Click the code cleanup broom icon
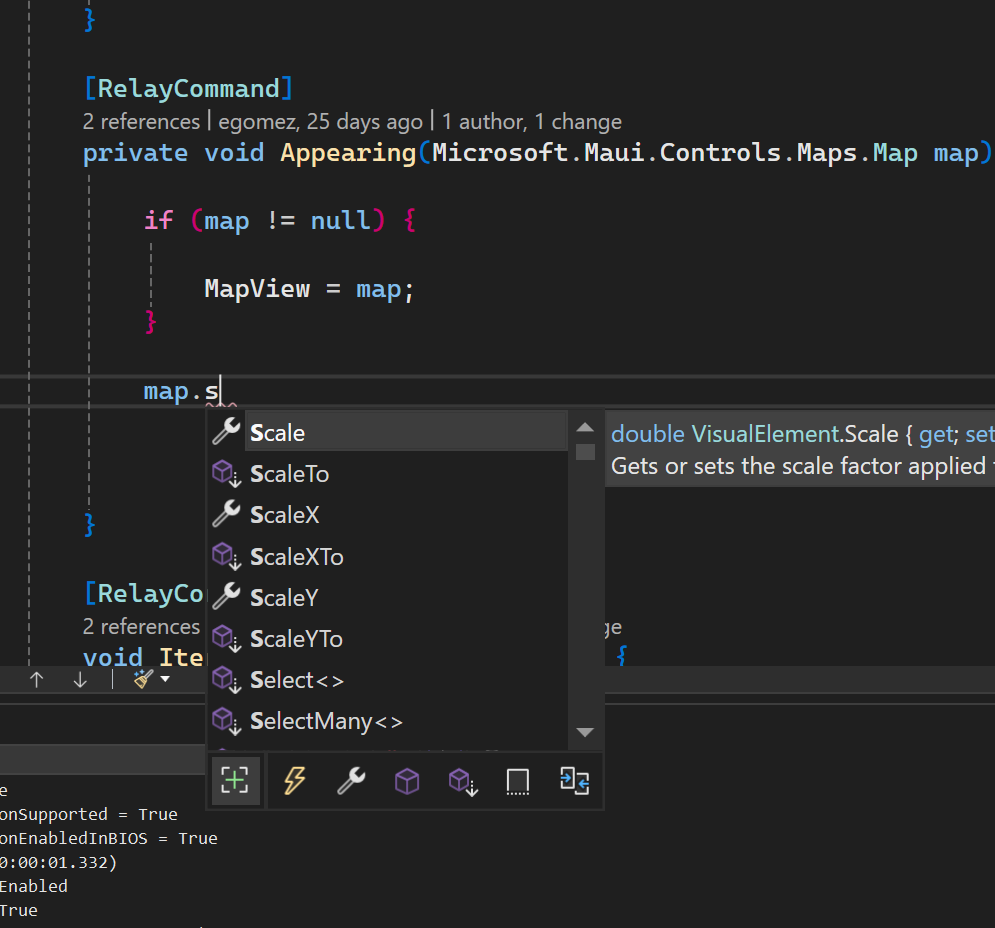 [x=143, y=679]
